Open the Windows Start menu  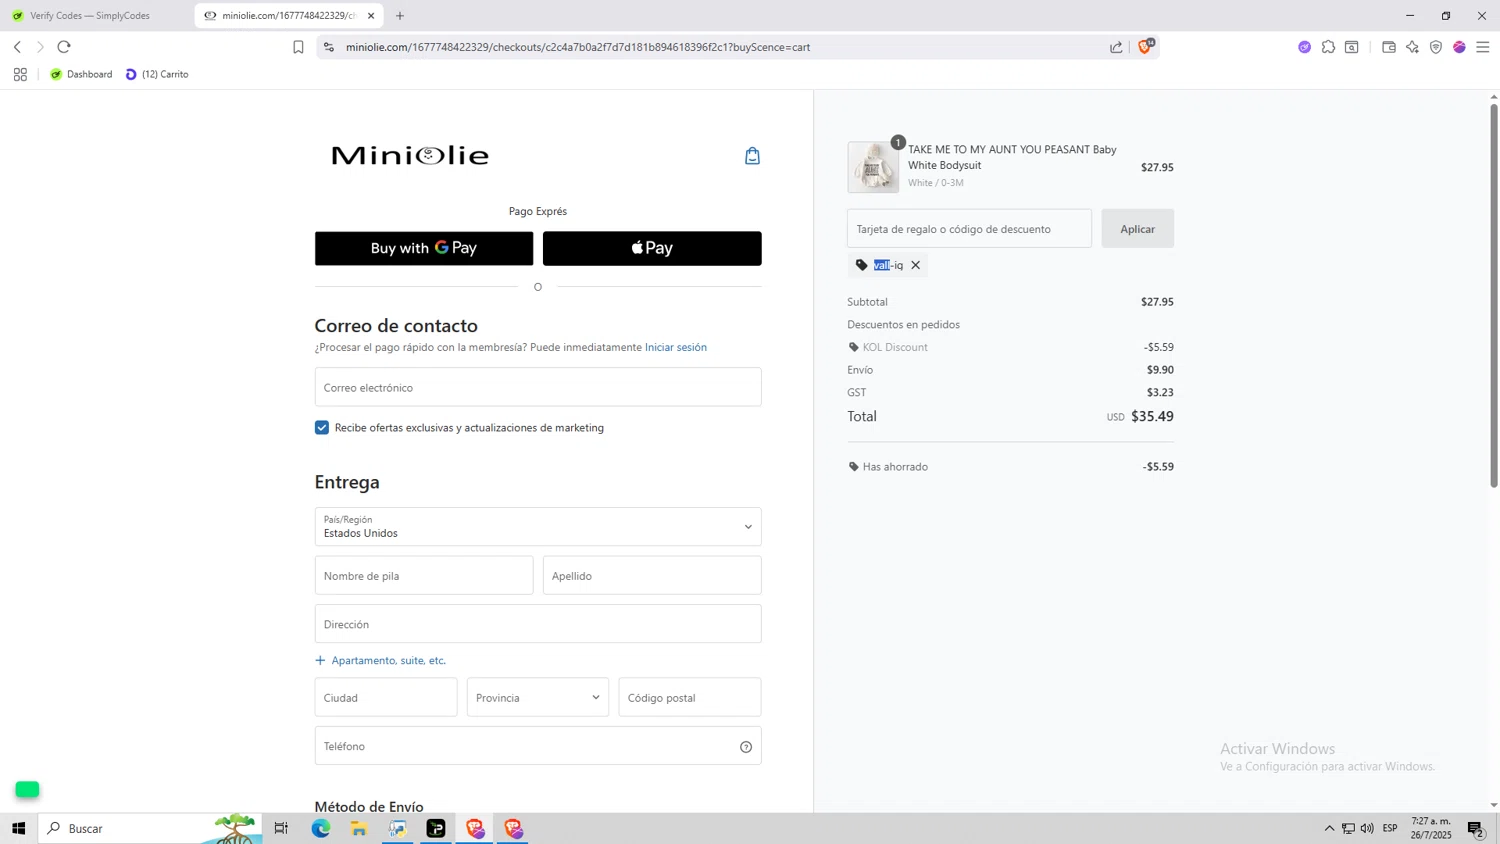coord(18,828)
